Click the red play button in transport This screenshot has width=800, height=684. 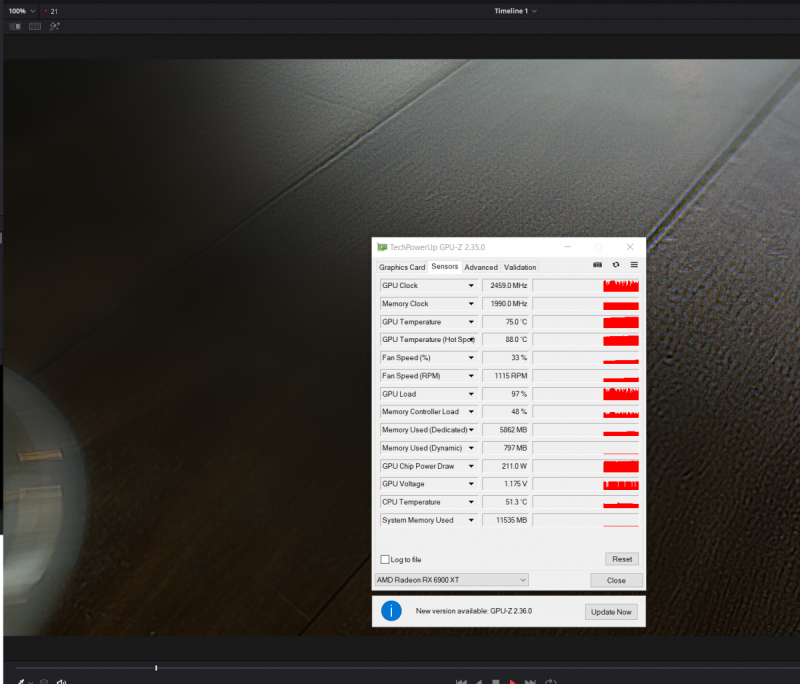[512, 681]
